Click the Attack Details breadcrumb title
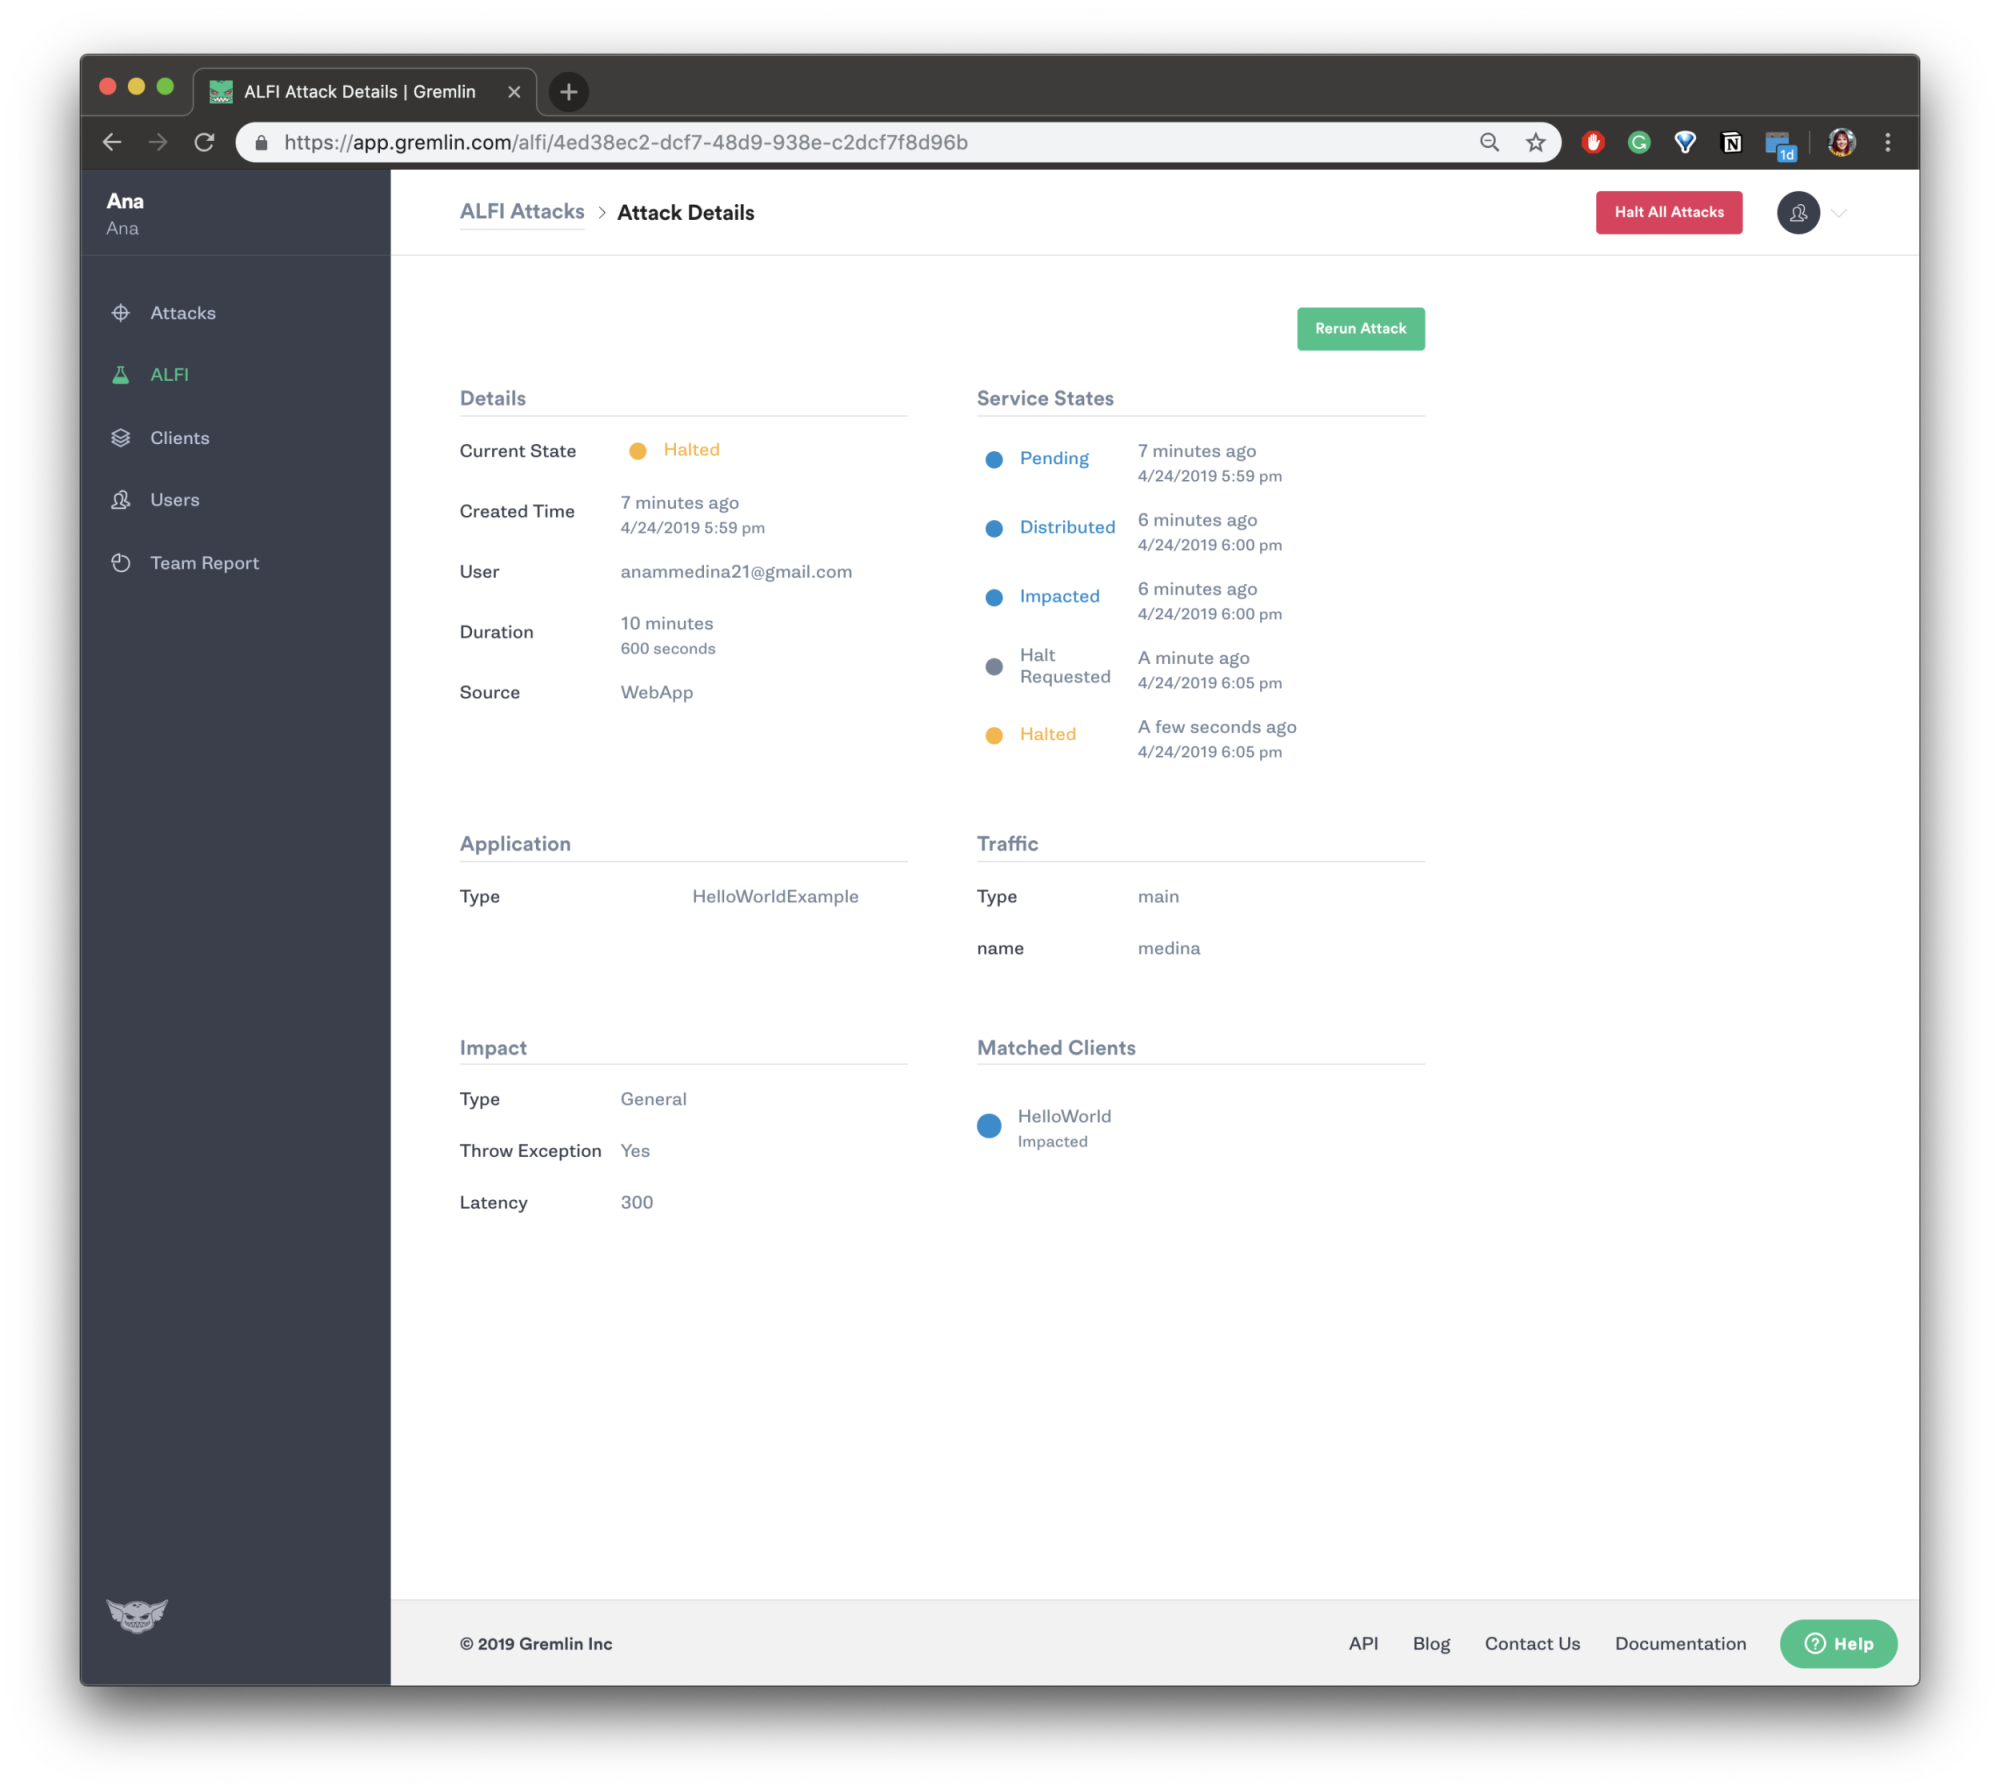This screenshot has width=2000, height=1792. 686,213
